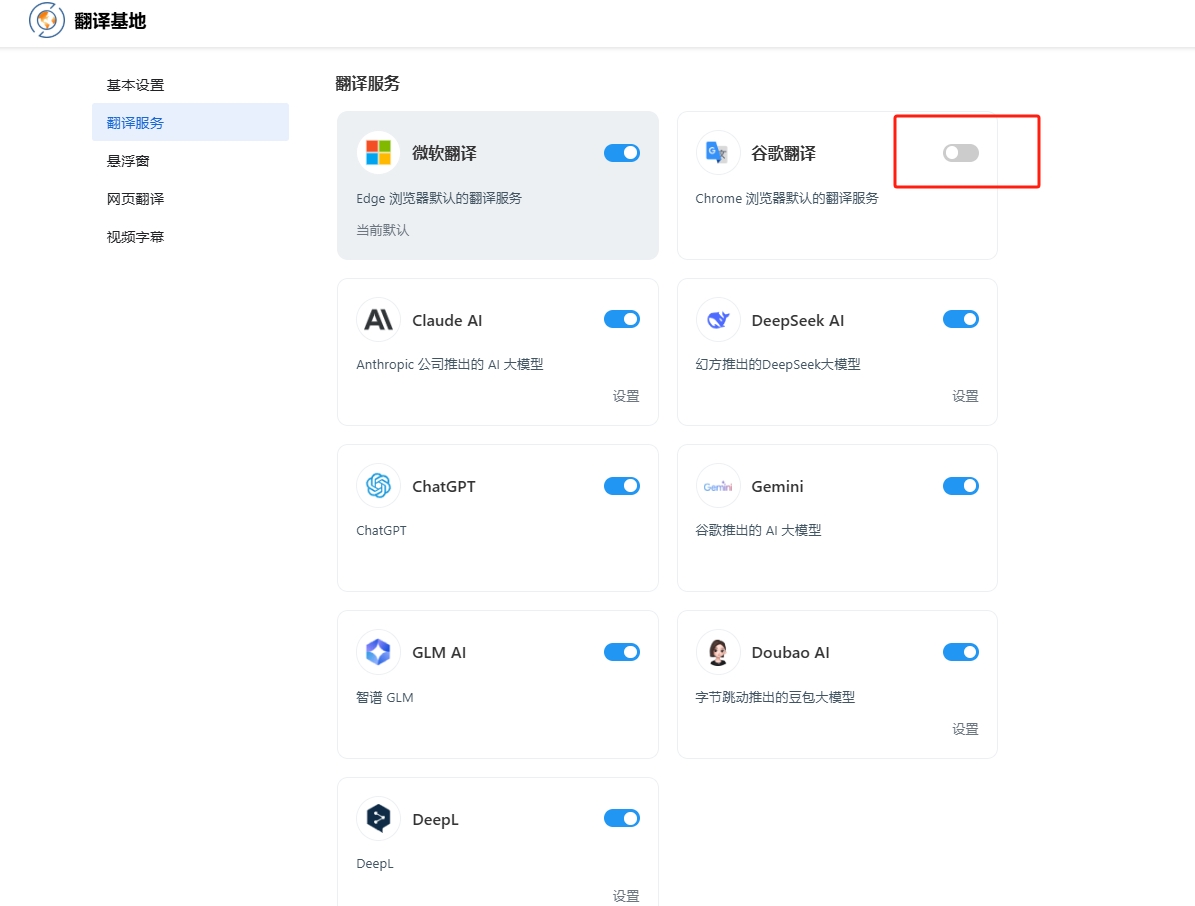Image resolution: width=1195 pixels, height=906 pixels.
Task: Select 翻译服务 in the sidebar
Action: (x=191, y=123)
